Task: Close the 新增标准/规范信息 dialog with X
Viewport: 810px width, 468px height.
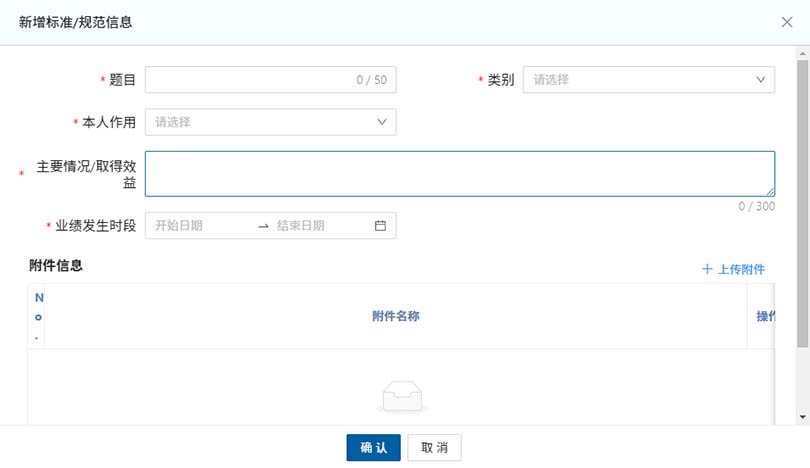Action: (787, 22)
